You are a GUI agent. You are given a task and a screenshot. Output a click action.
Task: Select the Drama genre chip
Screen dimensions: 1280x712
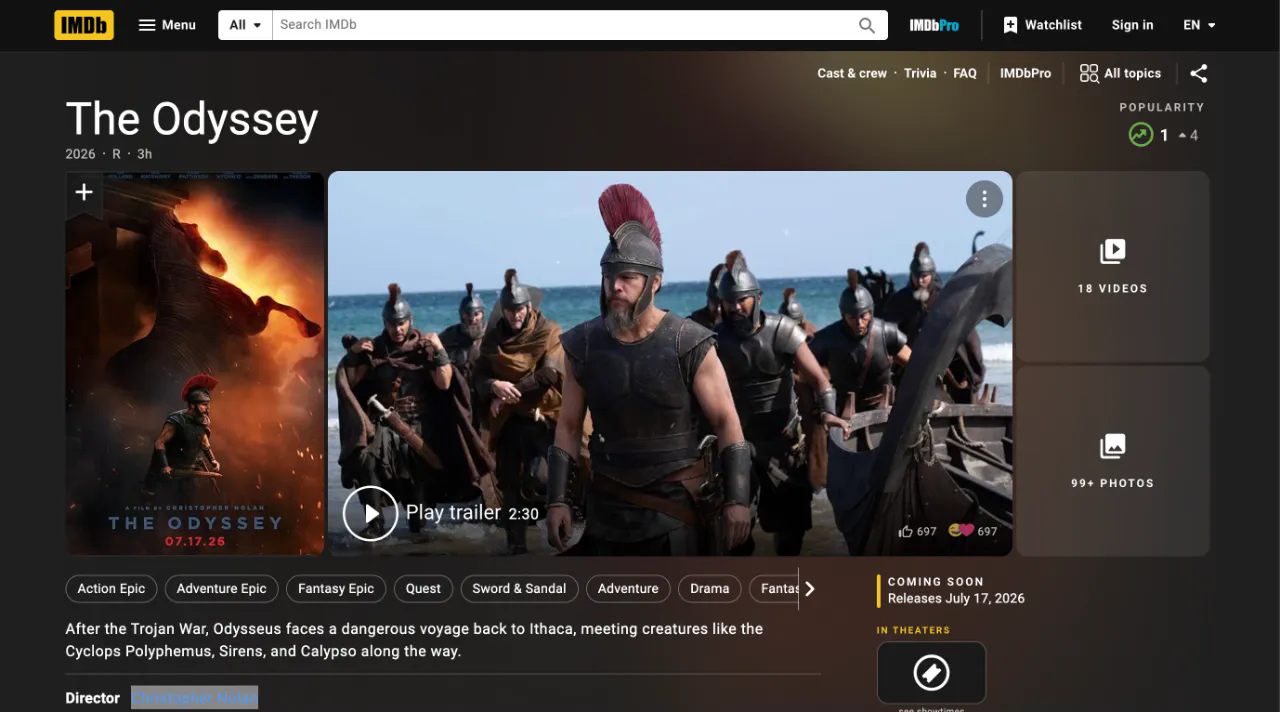click(709, 588)
